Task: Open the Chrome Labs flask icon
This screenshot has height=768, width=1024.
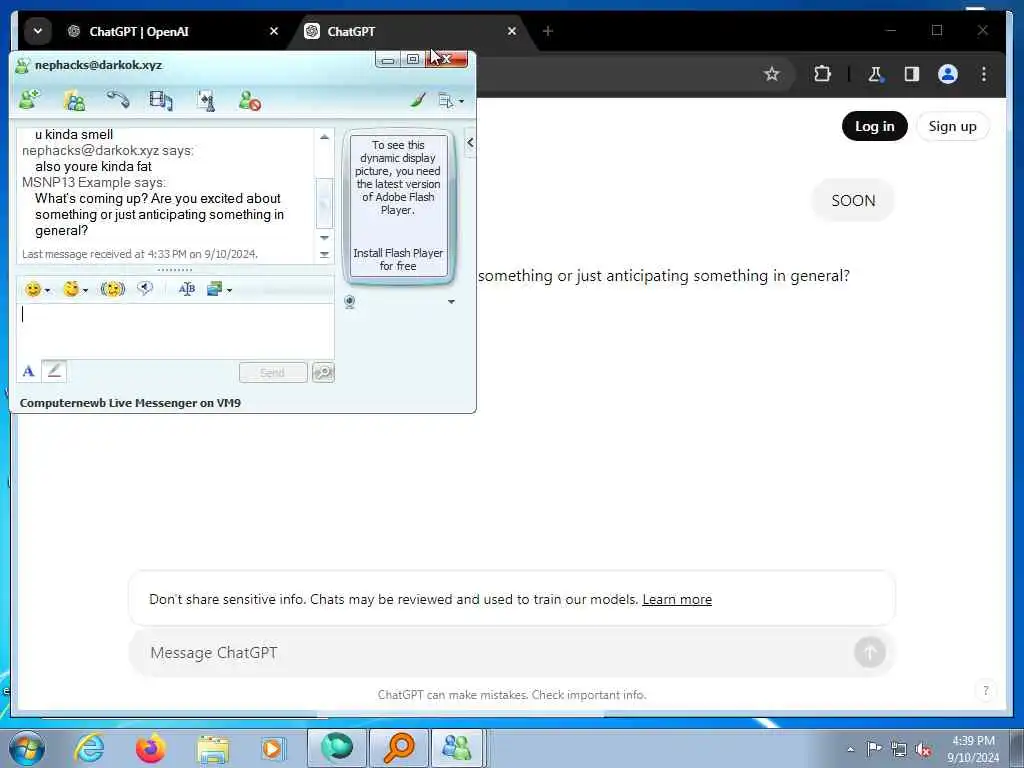Action: click(875, 74)
